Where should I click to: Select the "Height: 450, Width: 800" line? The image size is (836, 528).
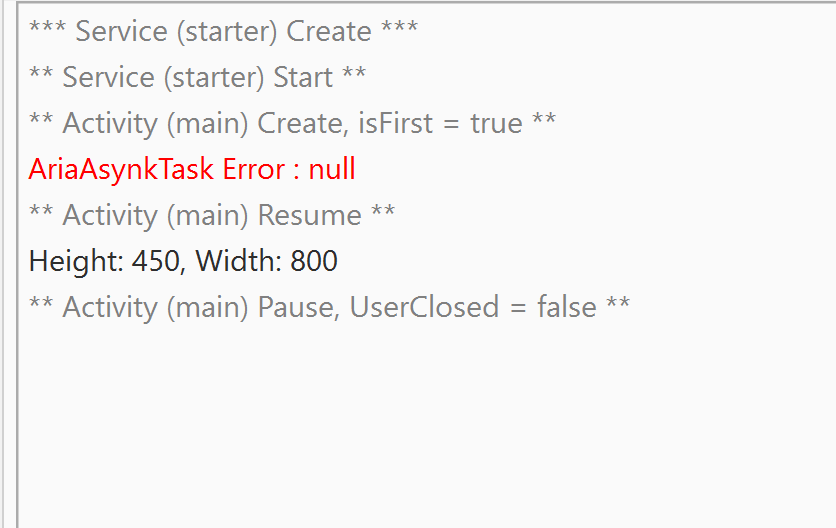pos(183,261)
